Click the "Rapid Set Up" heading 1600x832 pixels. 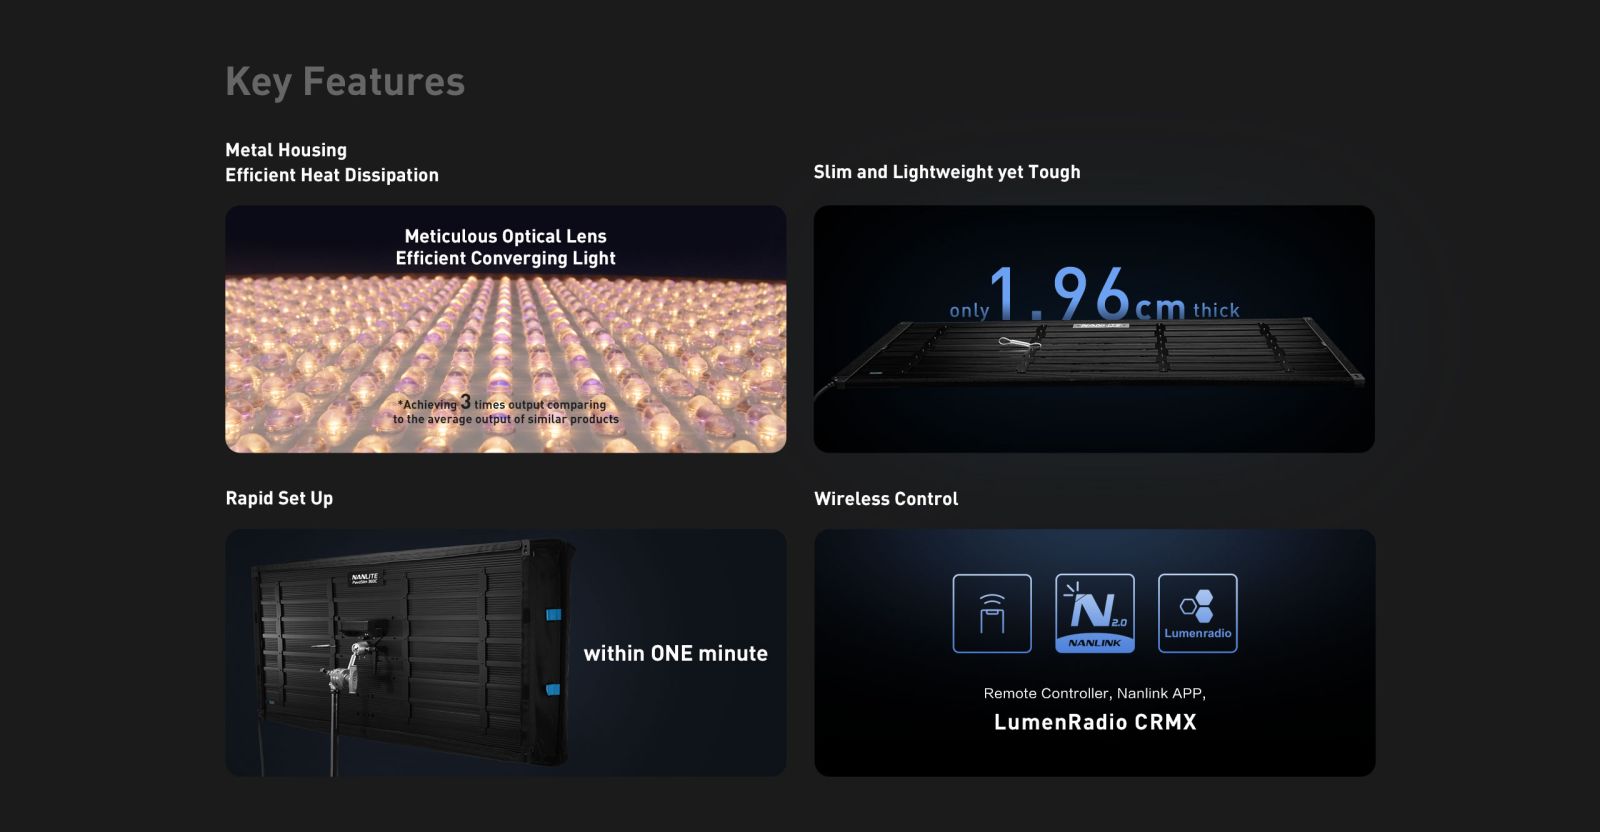pos(279,498)
